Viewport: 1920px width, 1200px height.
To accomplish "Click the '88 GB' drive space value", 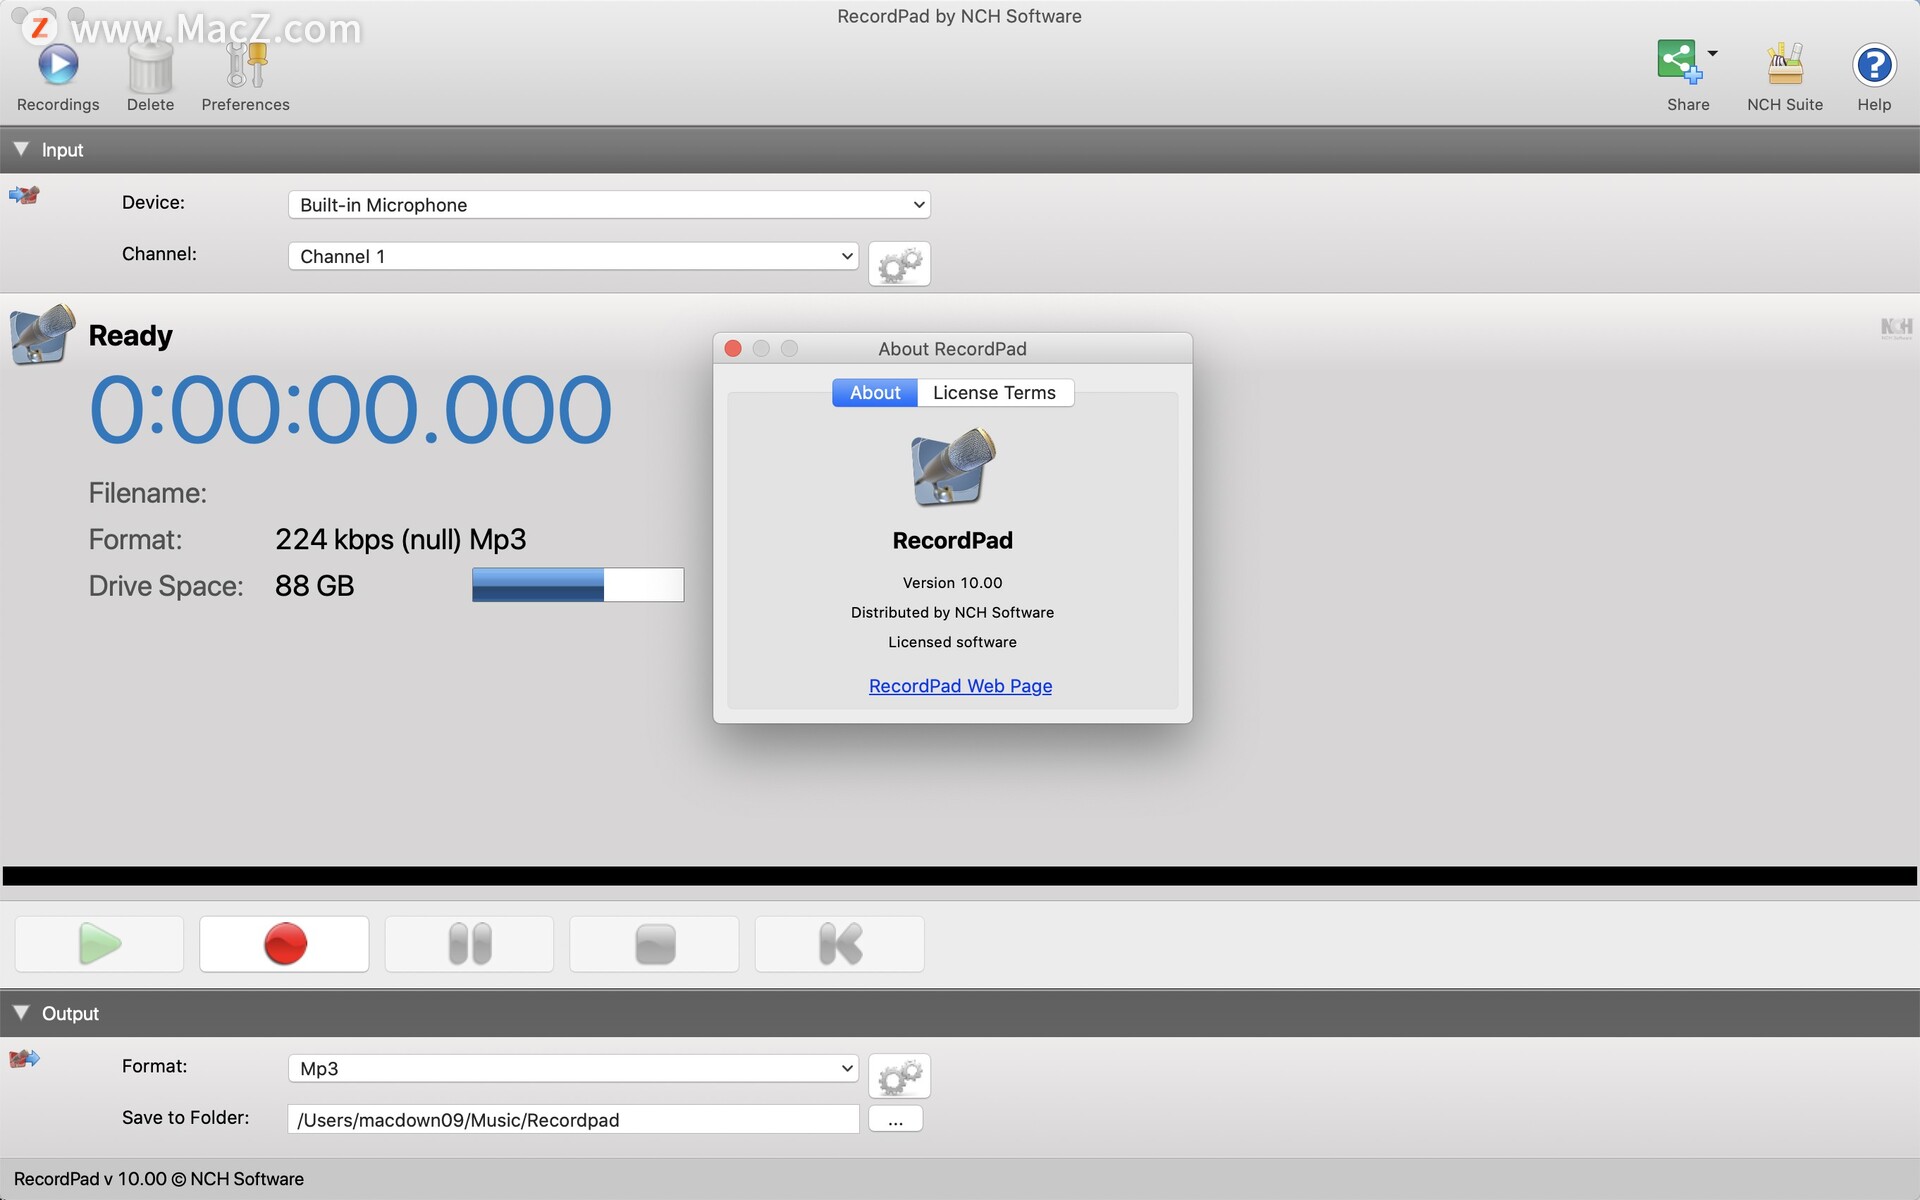I will coord(314,586).
